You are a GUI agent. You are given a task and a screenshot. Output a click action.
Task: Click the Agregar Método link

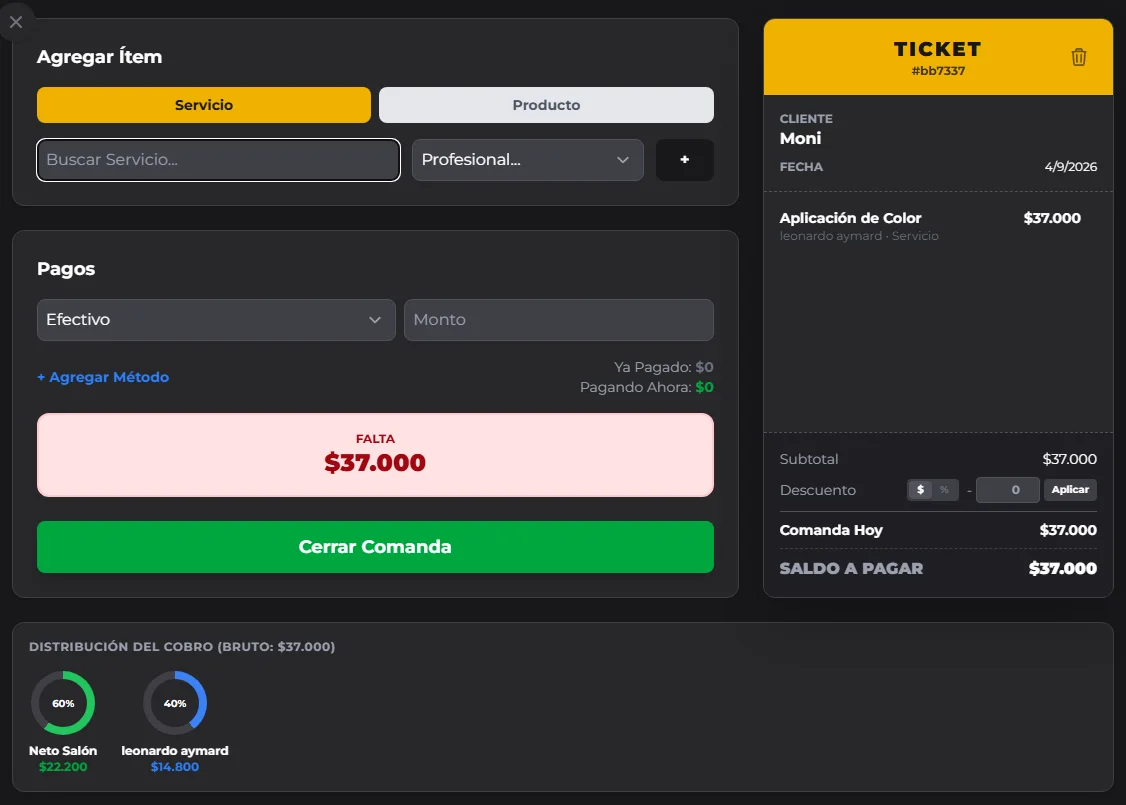(x=103, y=377)
